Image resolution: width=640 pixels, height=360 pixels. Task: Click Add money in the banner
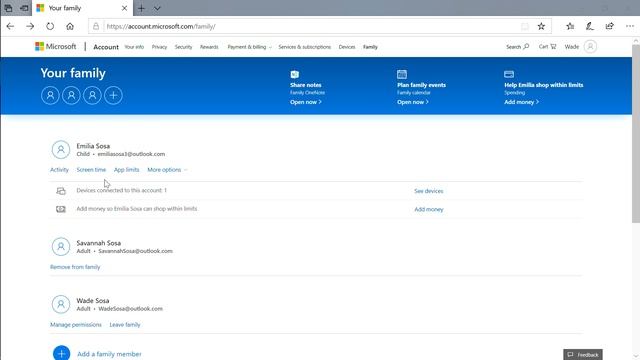point(521,102)
